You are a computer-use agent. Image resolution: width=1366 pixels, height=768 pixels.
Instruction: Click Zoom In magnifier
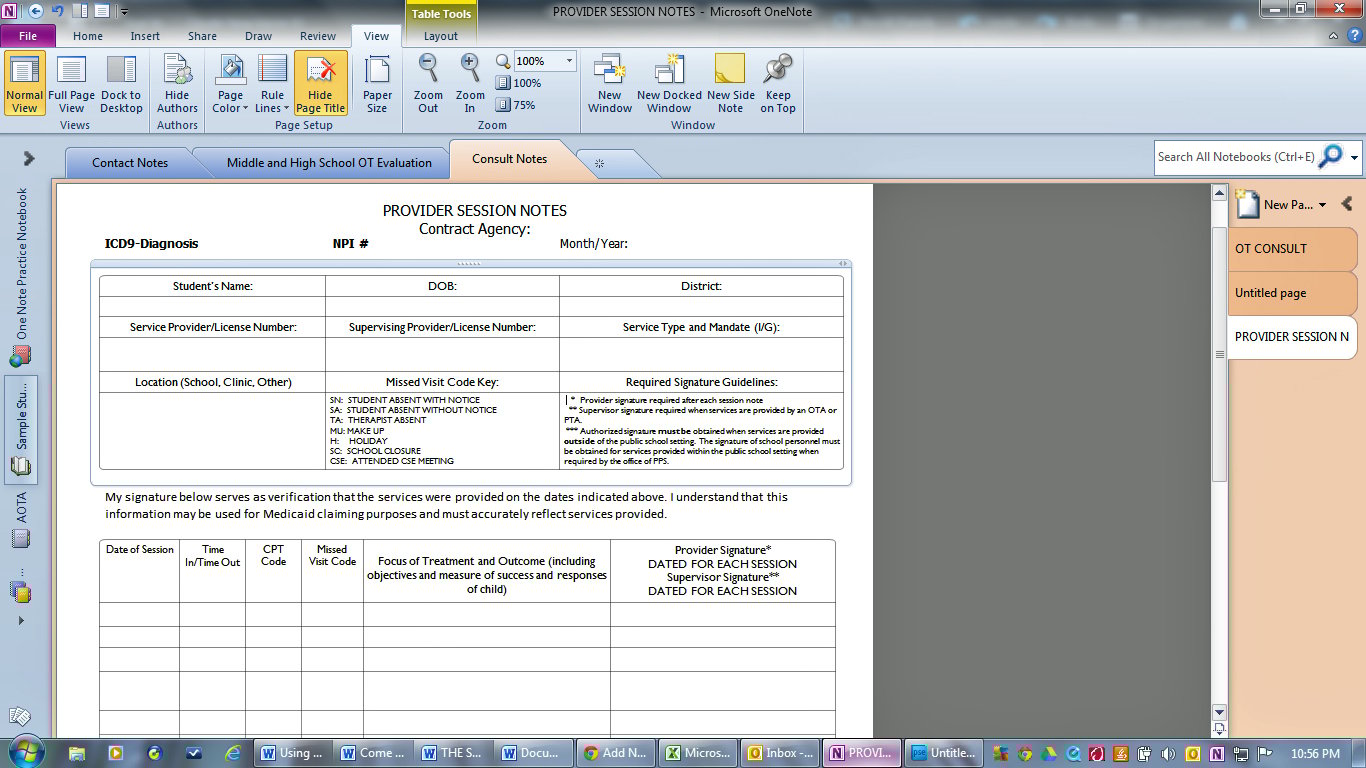[470, 84]
